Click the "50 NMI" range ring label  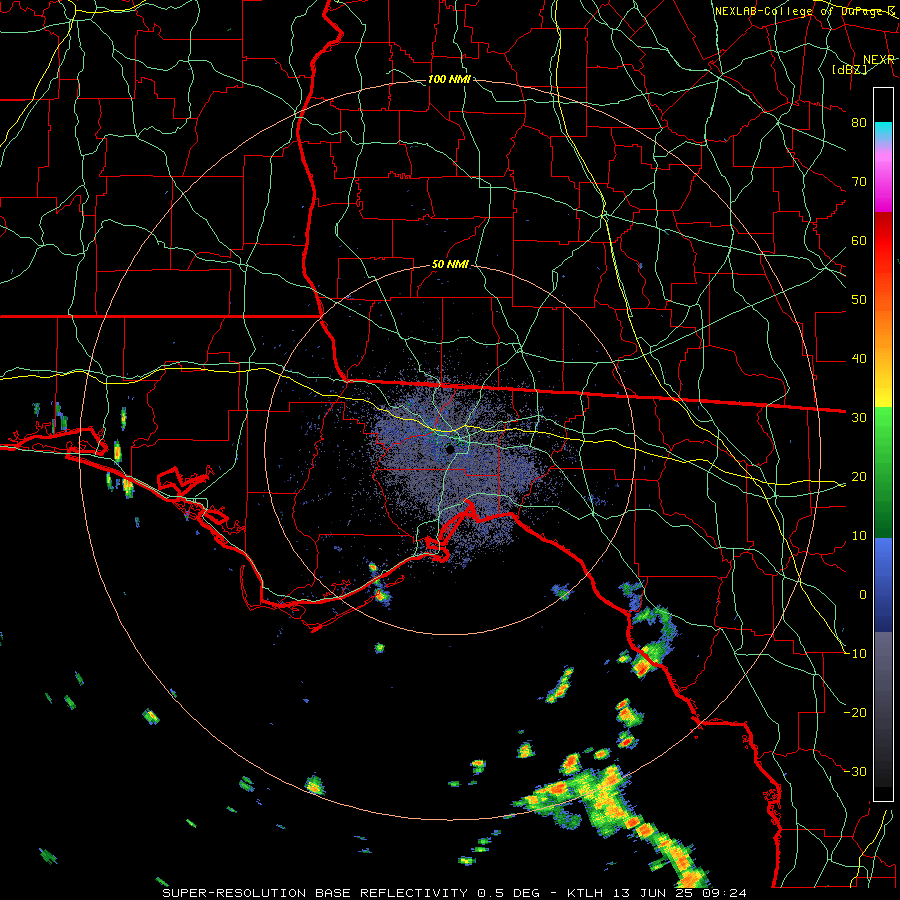[450, 264]
